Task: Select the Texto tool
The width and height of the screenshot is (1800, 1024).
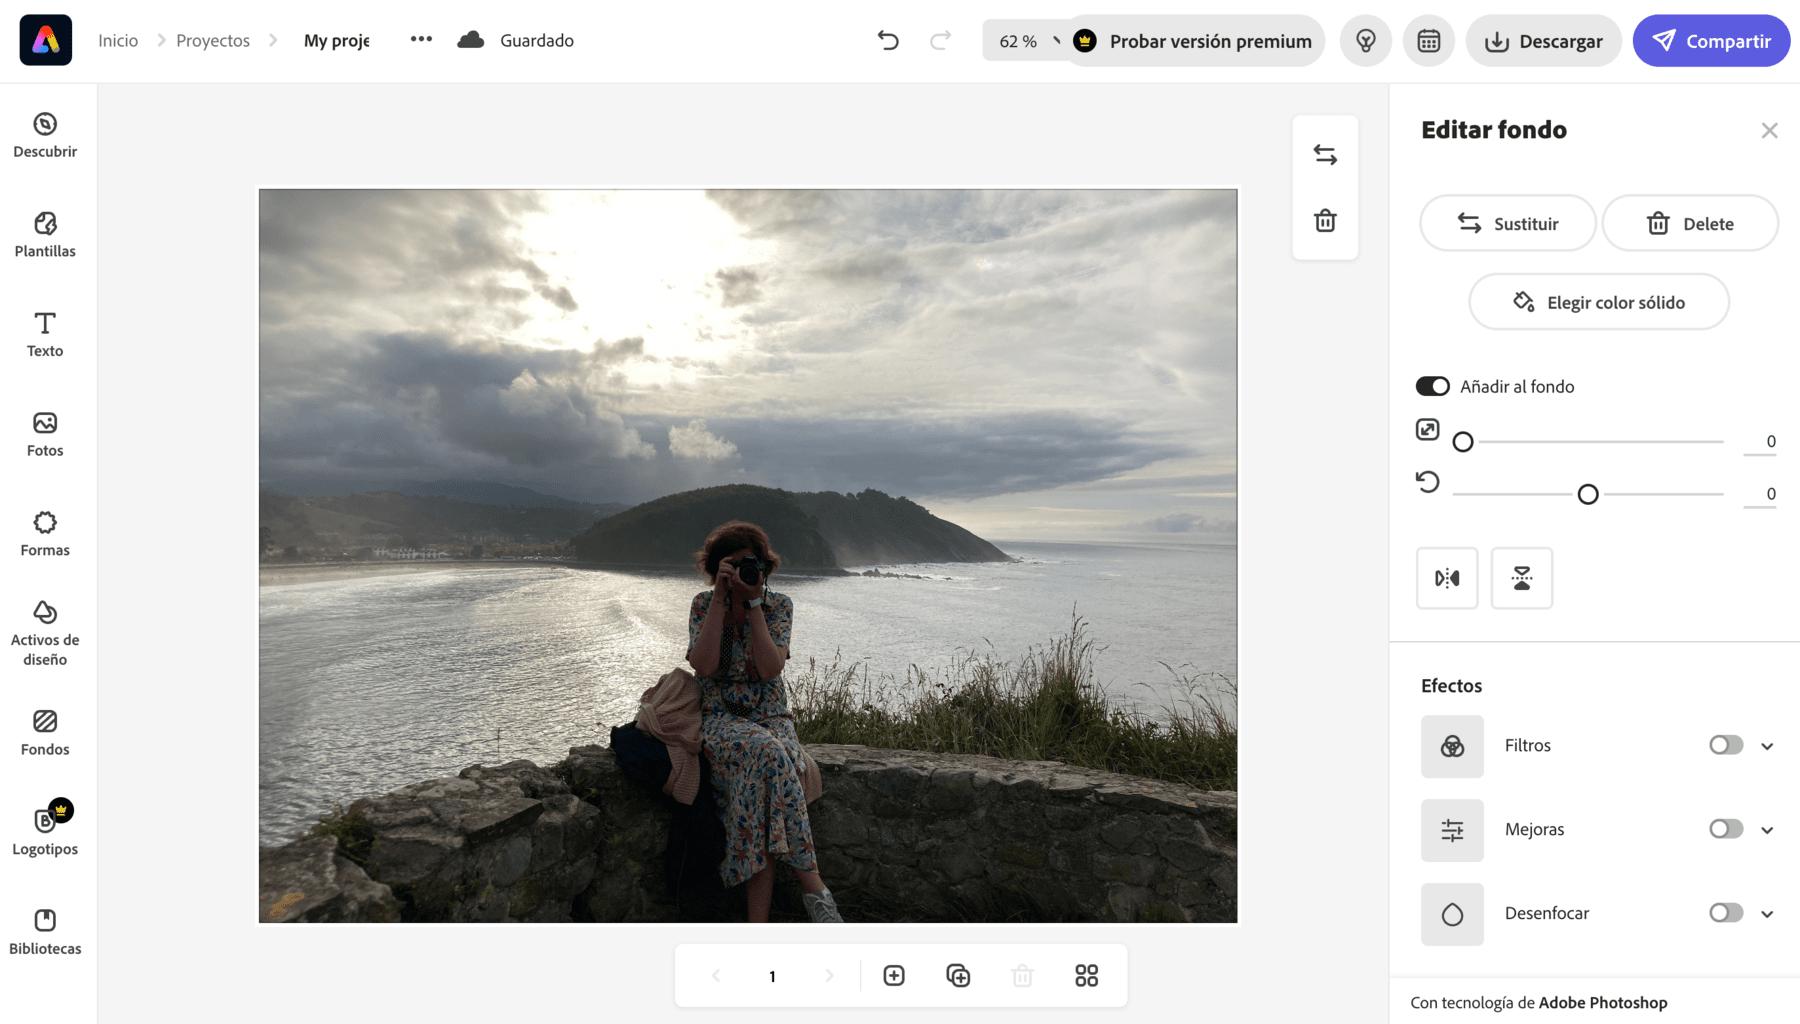Action: pyautogui.click(x=45, y=334)
